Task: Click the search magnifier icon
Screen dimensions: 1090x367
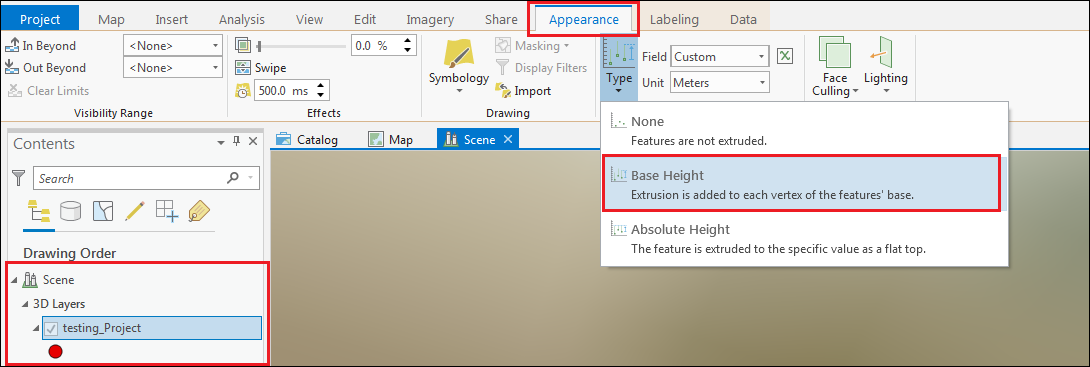Action: 233,178
